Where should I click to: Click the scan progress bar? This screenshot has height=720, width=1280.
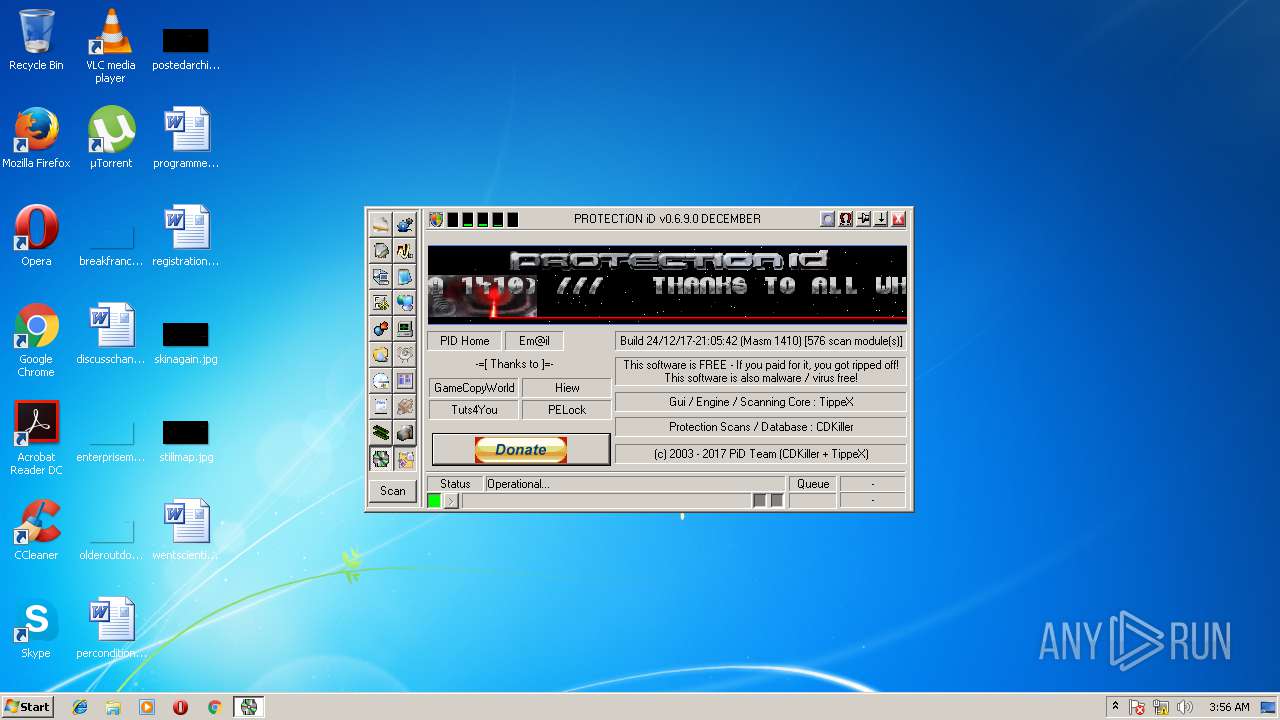tap(606, 501)
